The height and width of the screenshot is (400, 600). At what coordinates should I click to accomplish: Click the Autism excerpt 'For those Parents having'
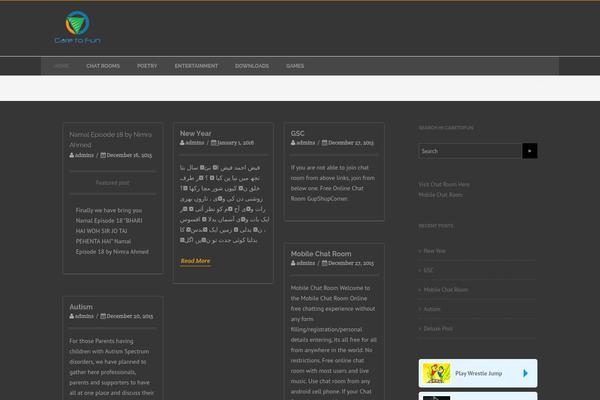click(x=101, y=341)
